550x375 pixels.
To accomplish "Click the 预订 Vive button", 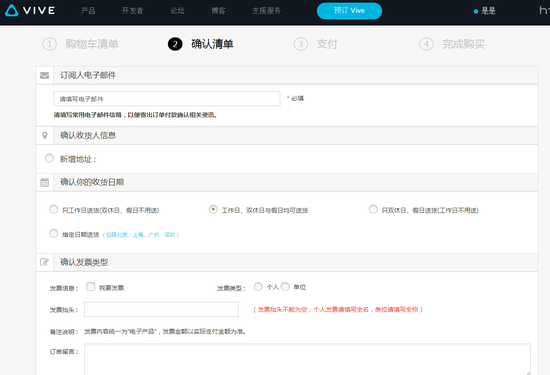I will coord(349,11).
